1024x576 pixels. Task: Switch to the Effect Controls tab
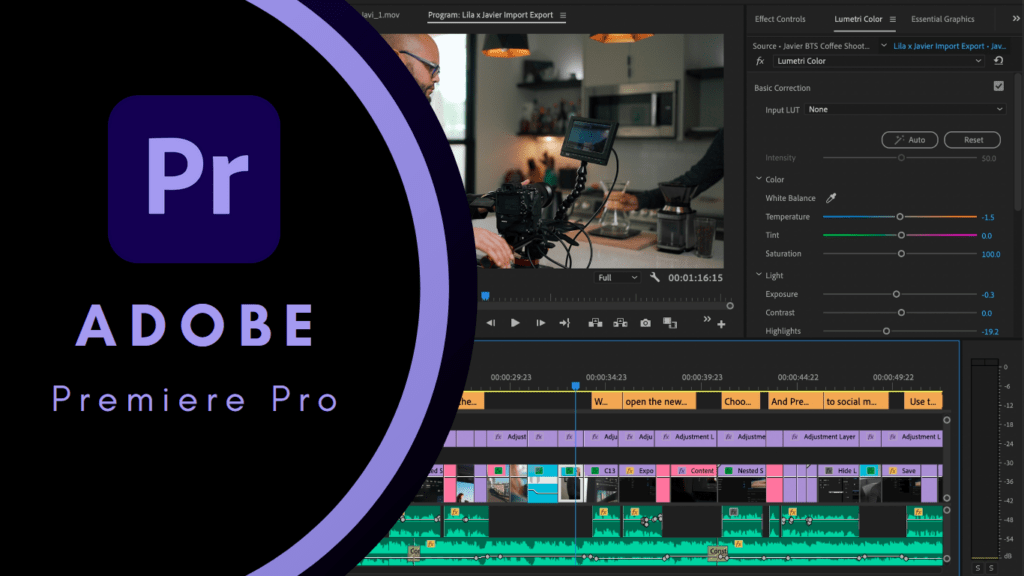tap(780, 19)
